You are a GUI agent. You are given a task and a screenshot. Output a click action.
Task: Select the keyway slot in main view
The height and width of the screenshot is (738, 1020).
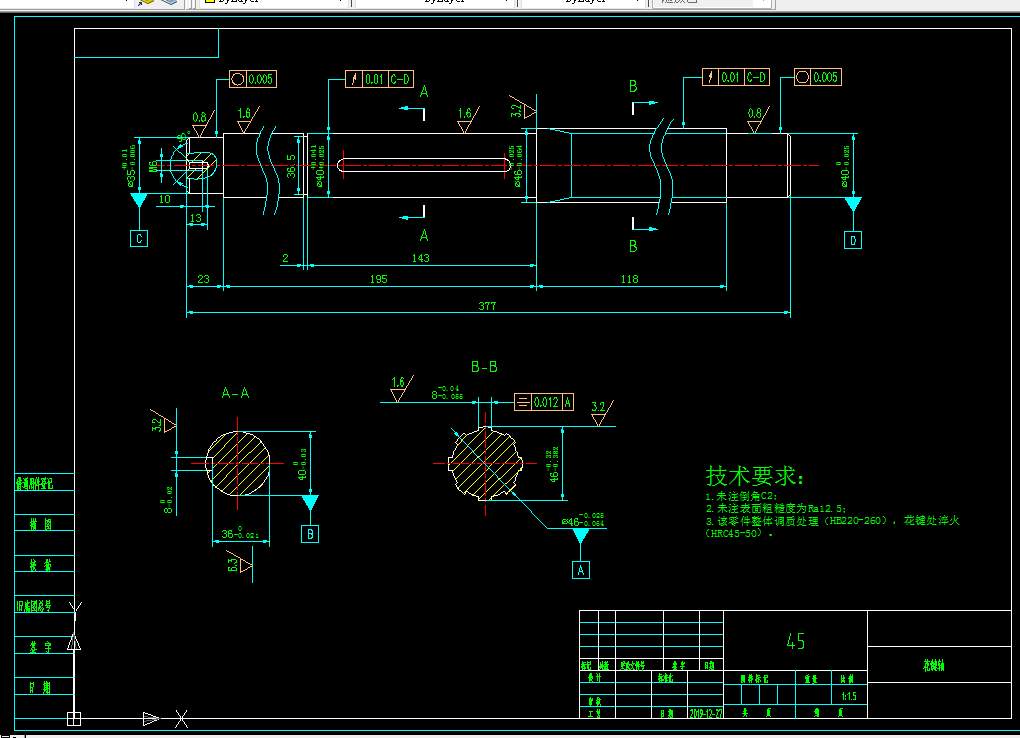point(423,165)
